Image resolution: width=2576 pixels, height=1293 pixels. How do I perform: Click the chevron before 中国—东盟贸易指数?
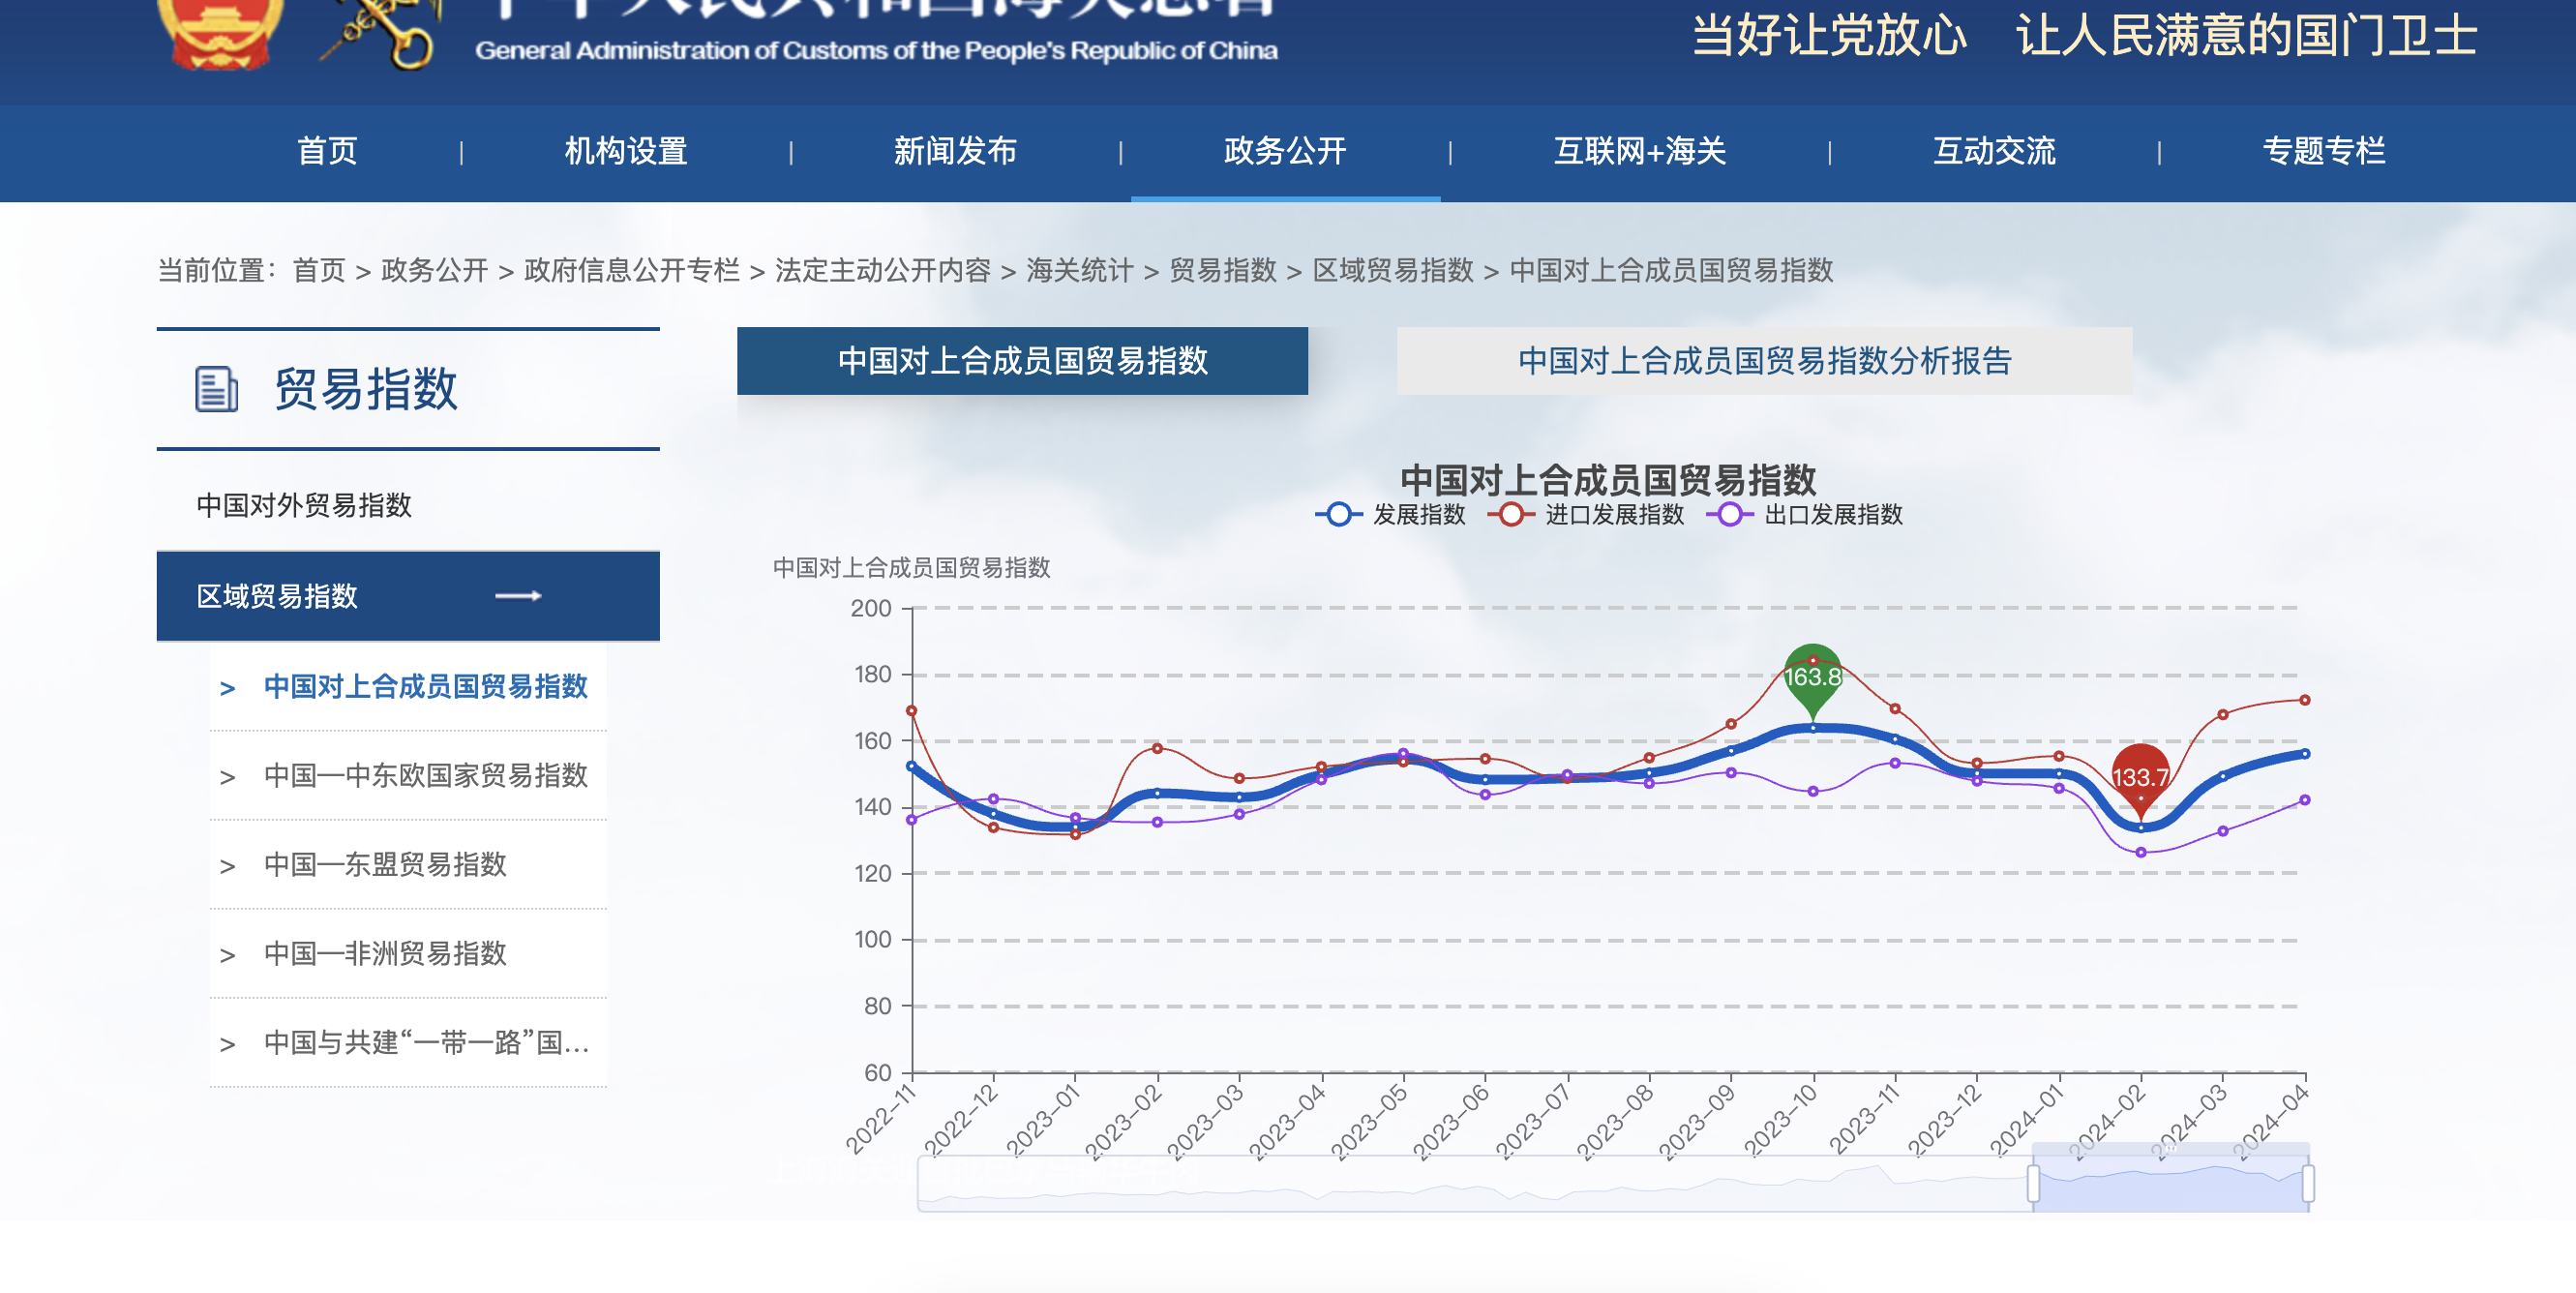[228, 866]
